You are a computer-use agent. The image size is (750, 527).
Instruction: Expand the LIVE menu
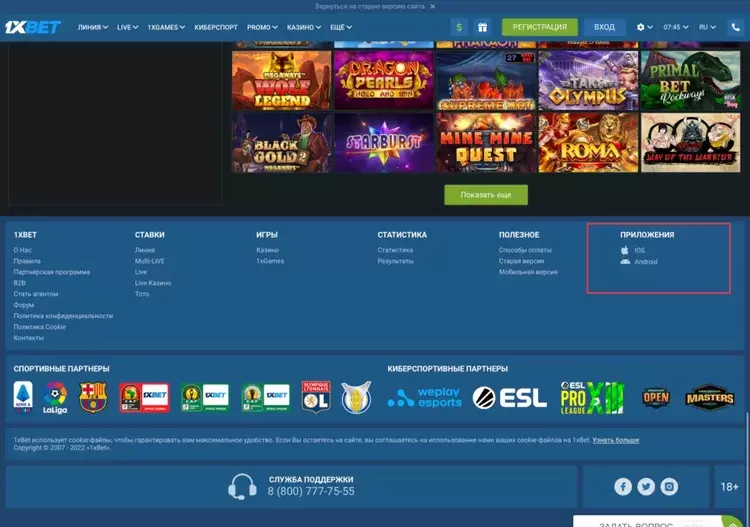point(127,27)
